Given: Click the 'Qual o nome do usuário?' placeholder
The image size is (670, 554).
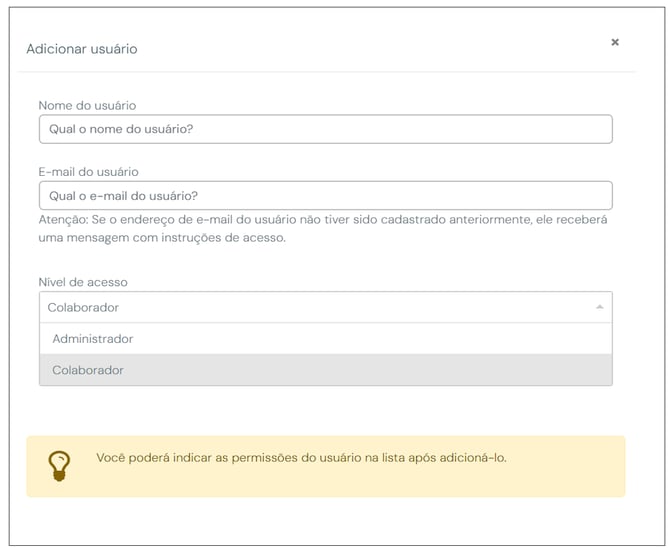Looking at the screenshot, I should click(121, 129).
